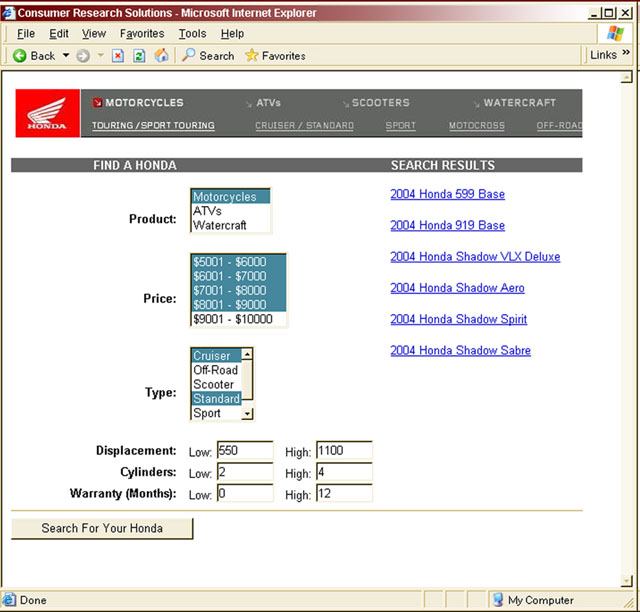Select Standard in the Type list
This screenshot has height=612, width=640.
click(x=216, y=398)
